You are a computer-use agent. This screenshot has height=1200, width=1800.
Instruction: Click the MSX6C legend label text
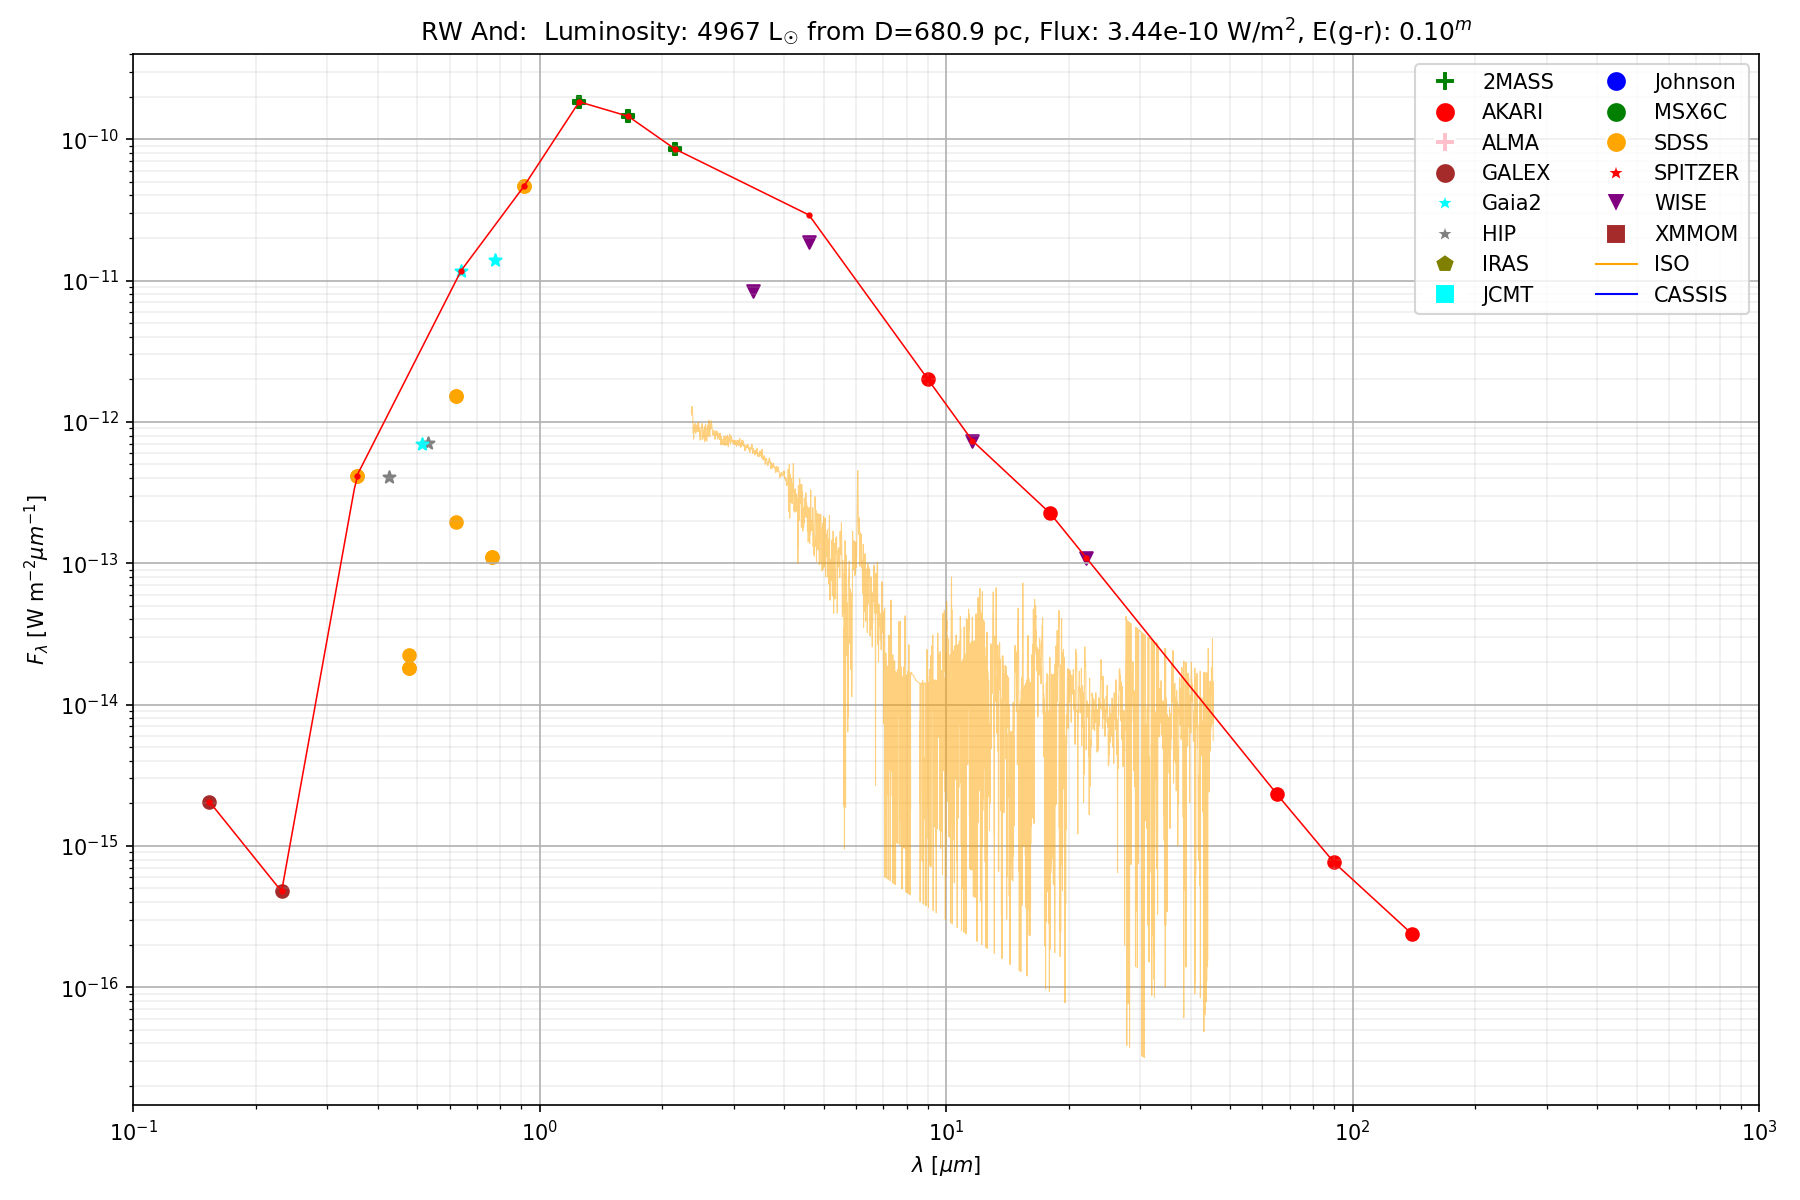(1690, 112)
